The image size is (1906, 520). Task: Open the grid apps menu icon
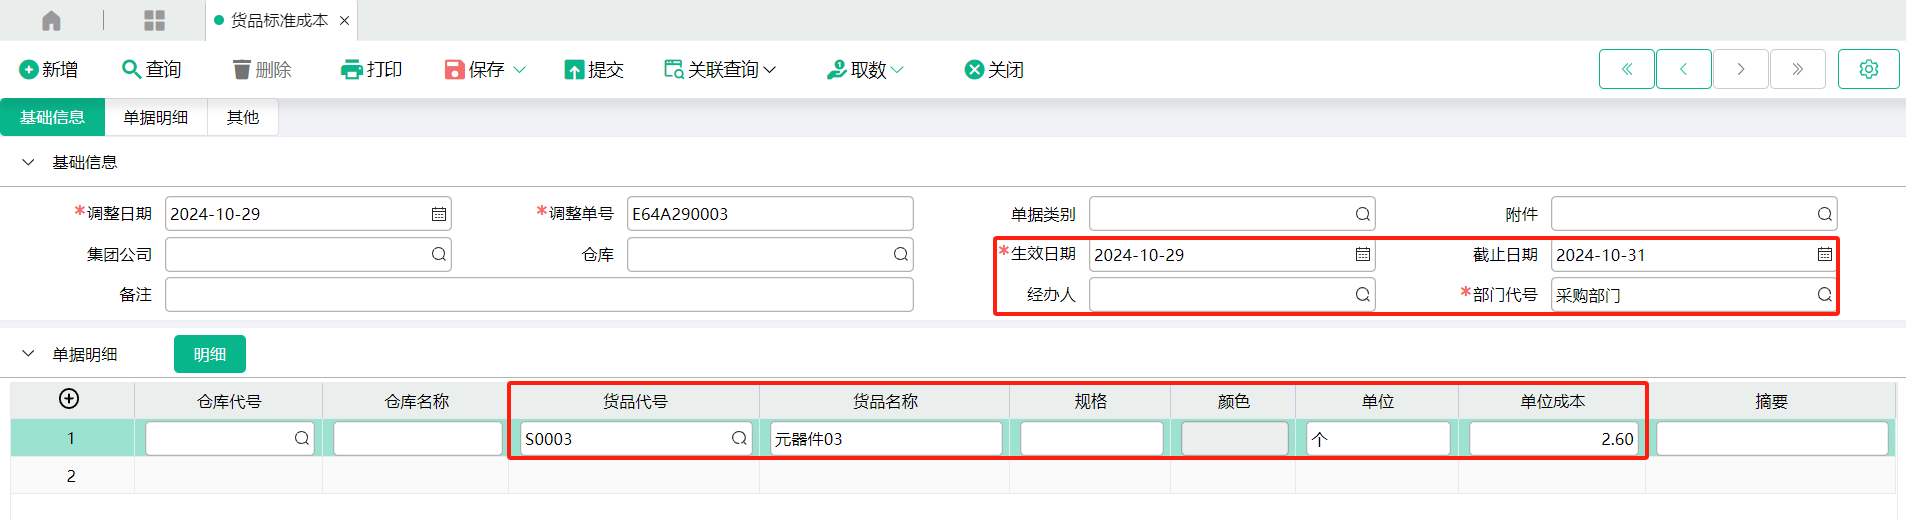click(x=154, y=20)
